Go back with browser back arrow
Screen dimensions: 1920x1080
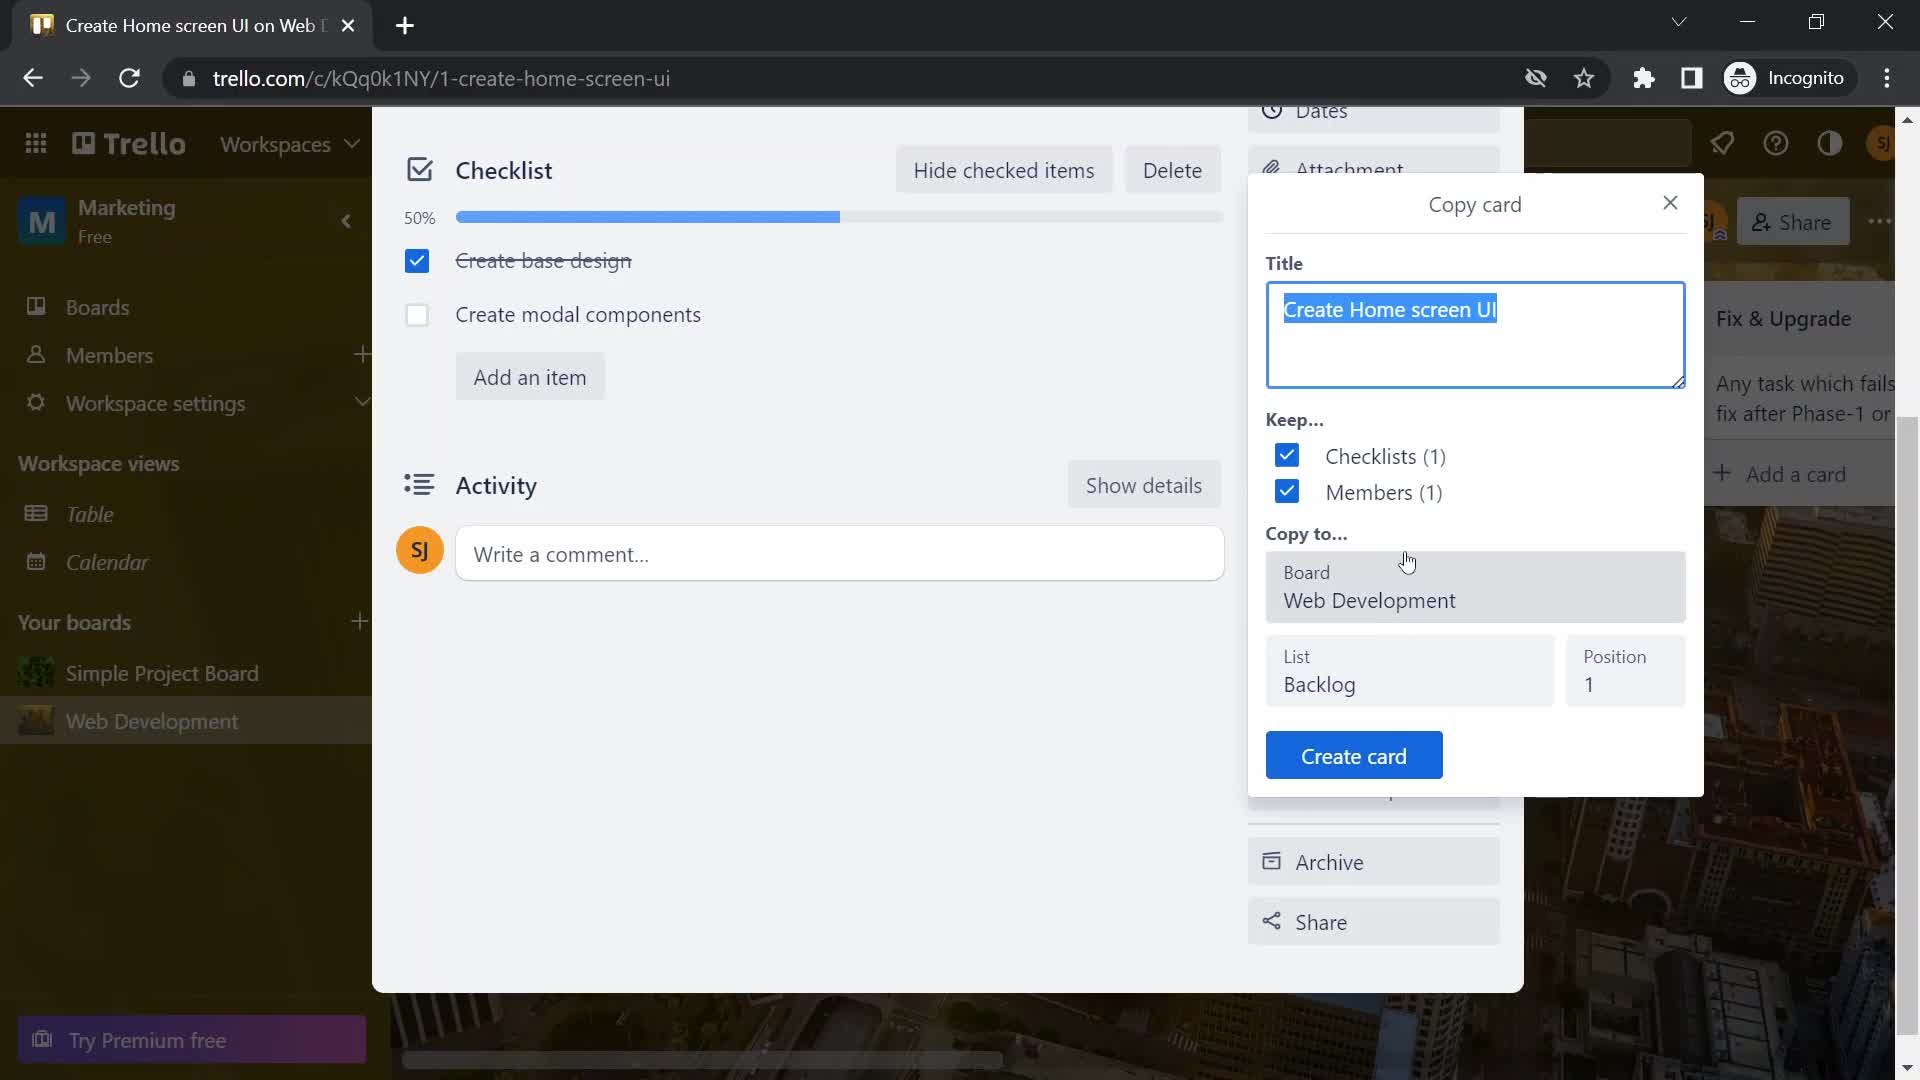coord(33,78)
